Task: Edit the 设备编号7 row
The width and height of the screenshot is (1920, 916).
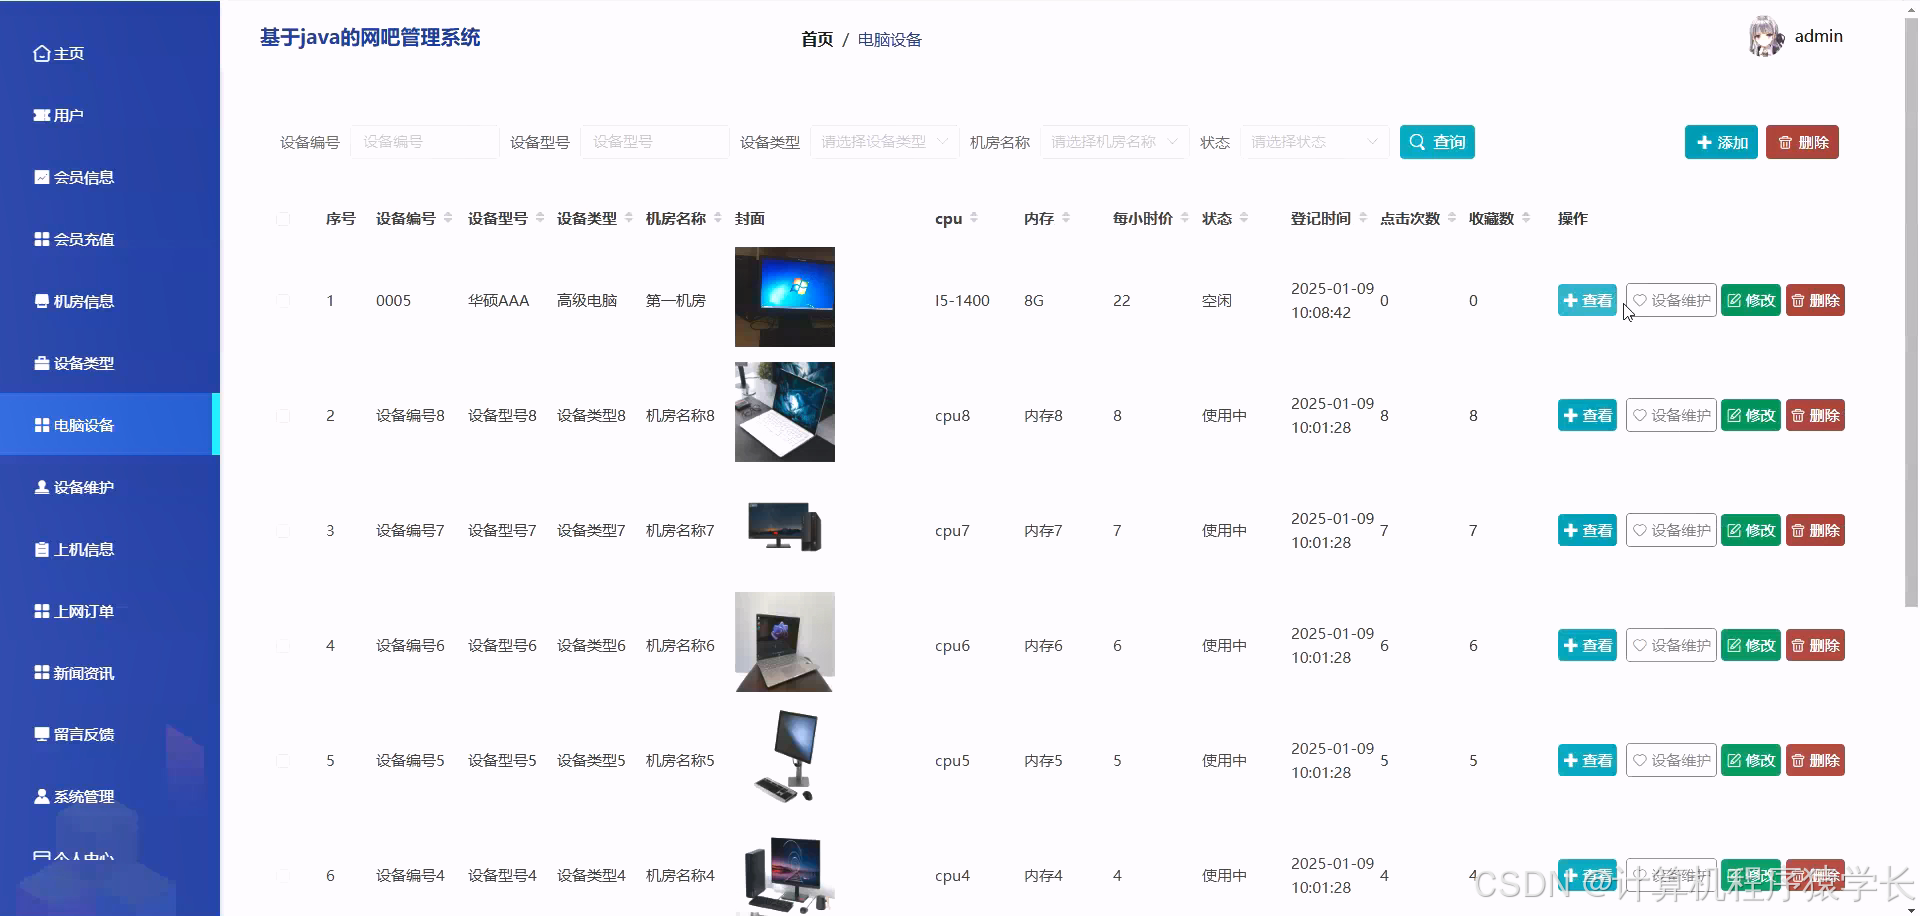Action: pyautogui.click(x=1751, y=530)
